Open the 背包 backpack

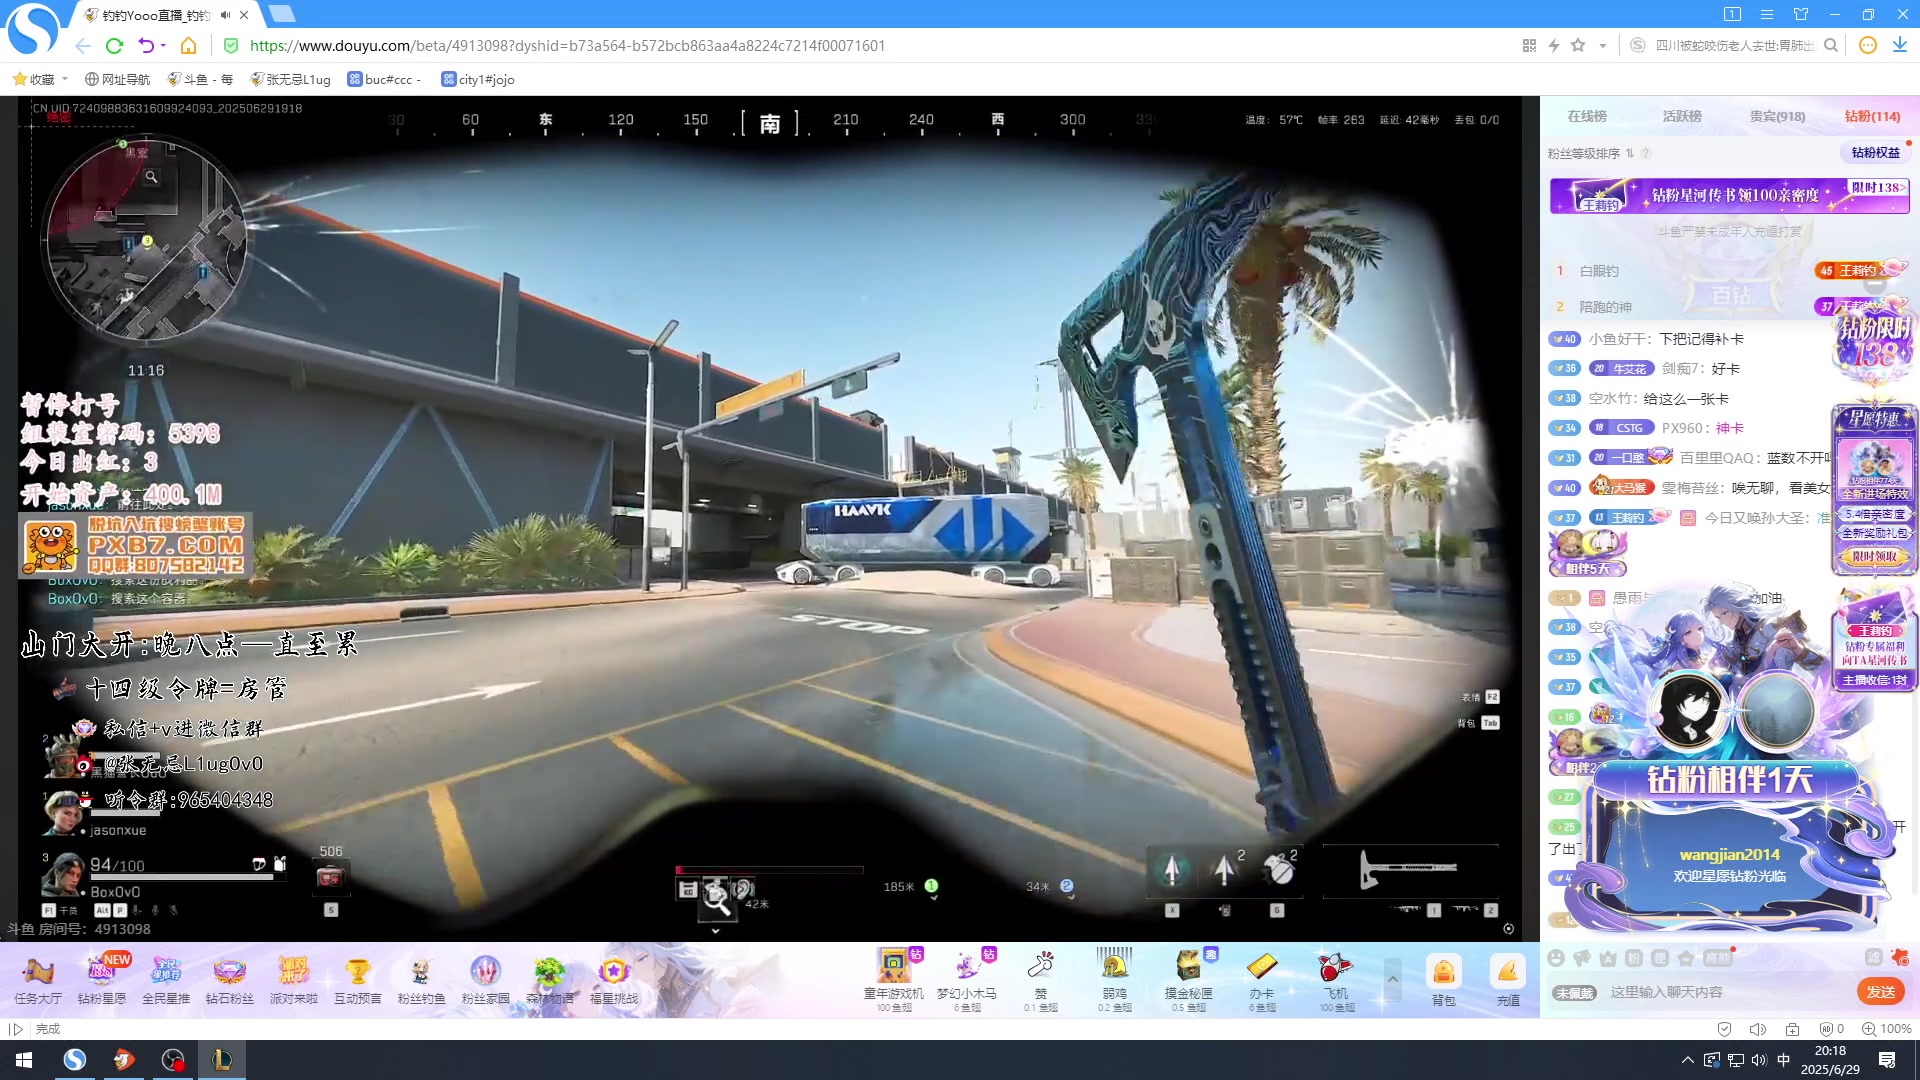point(1443,979)
